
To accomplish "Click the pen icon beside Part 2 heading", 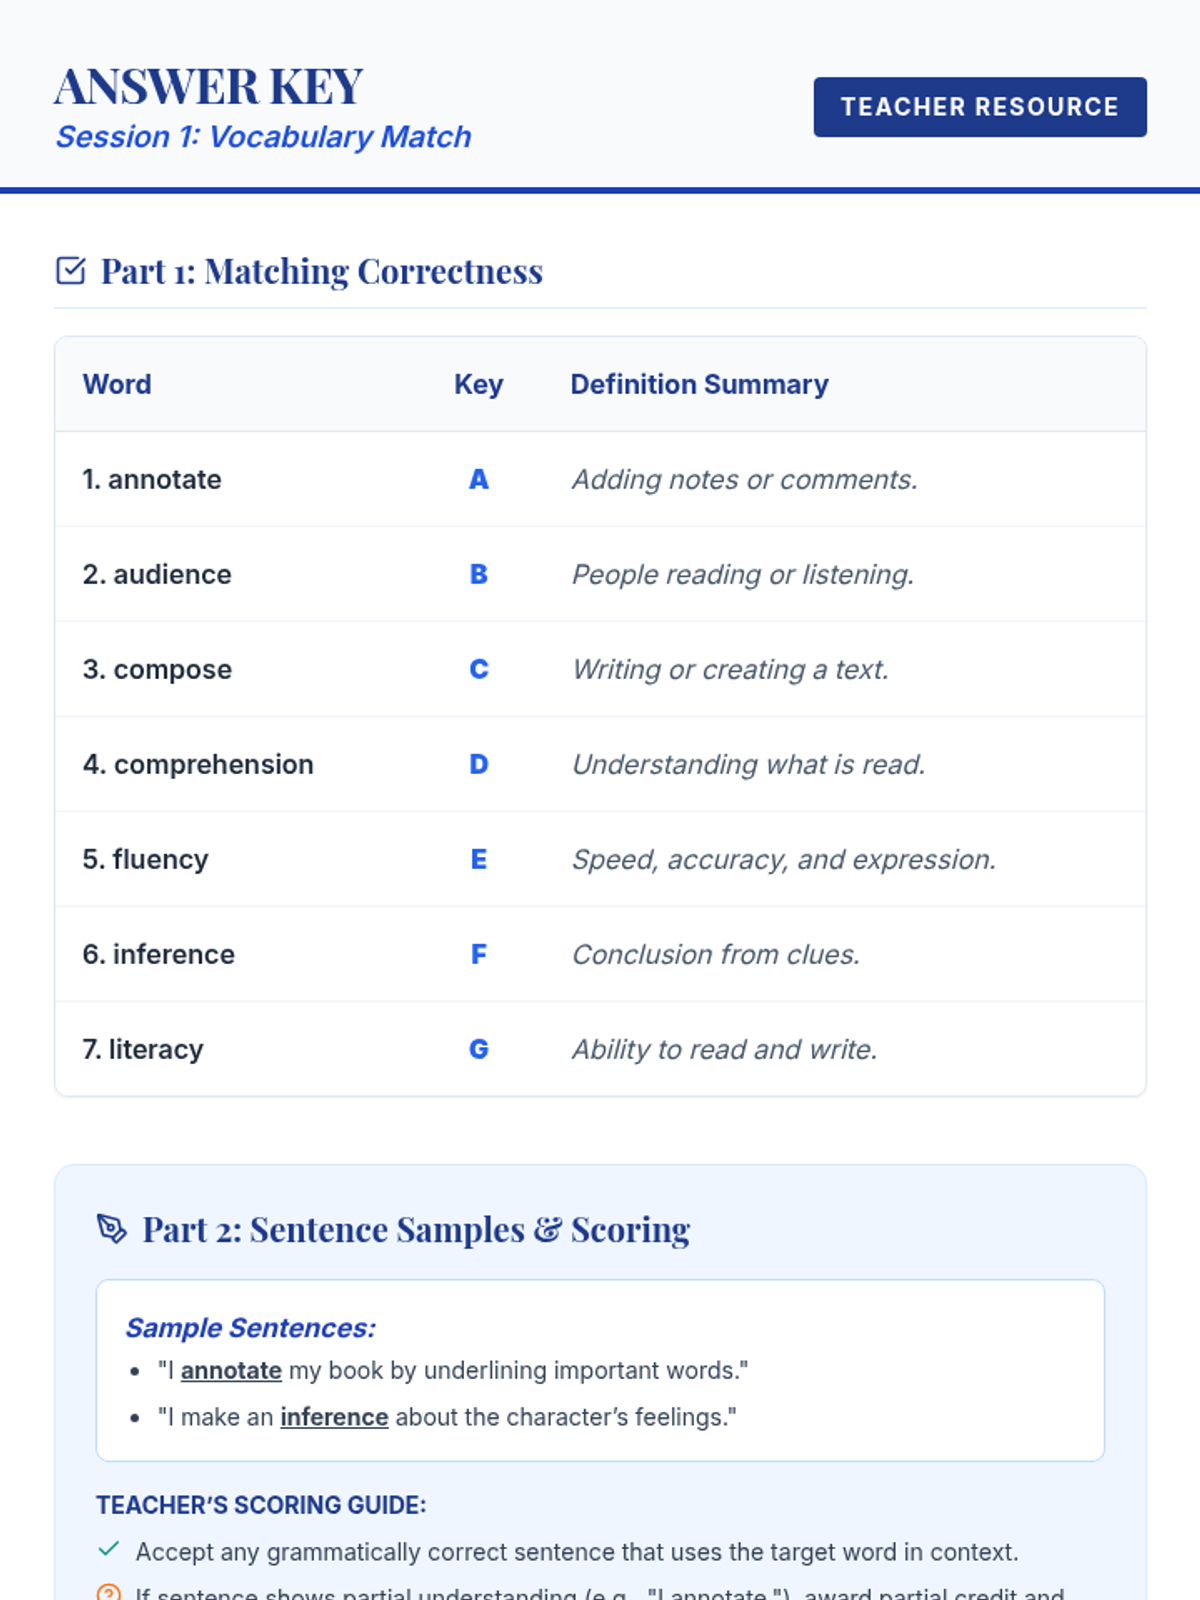I will coord(112,1229).
